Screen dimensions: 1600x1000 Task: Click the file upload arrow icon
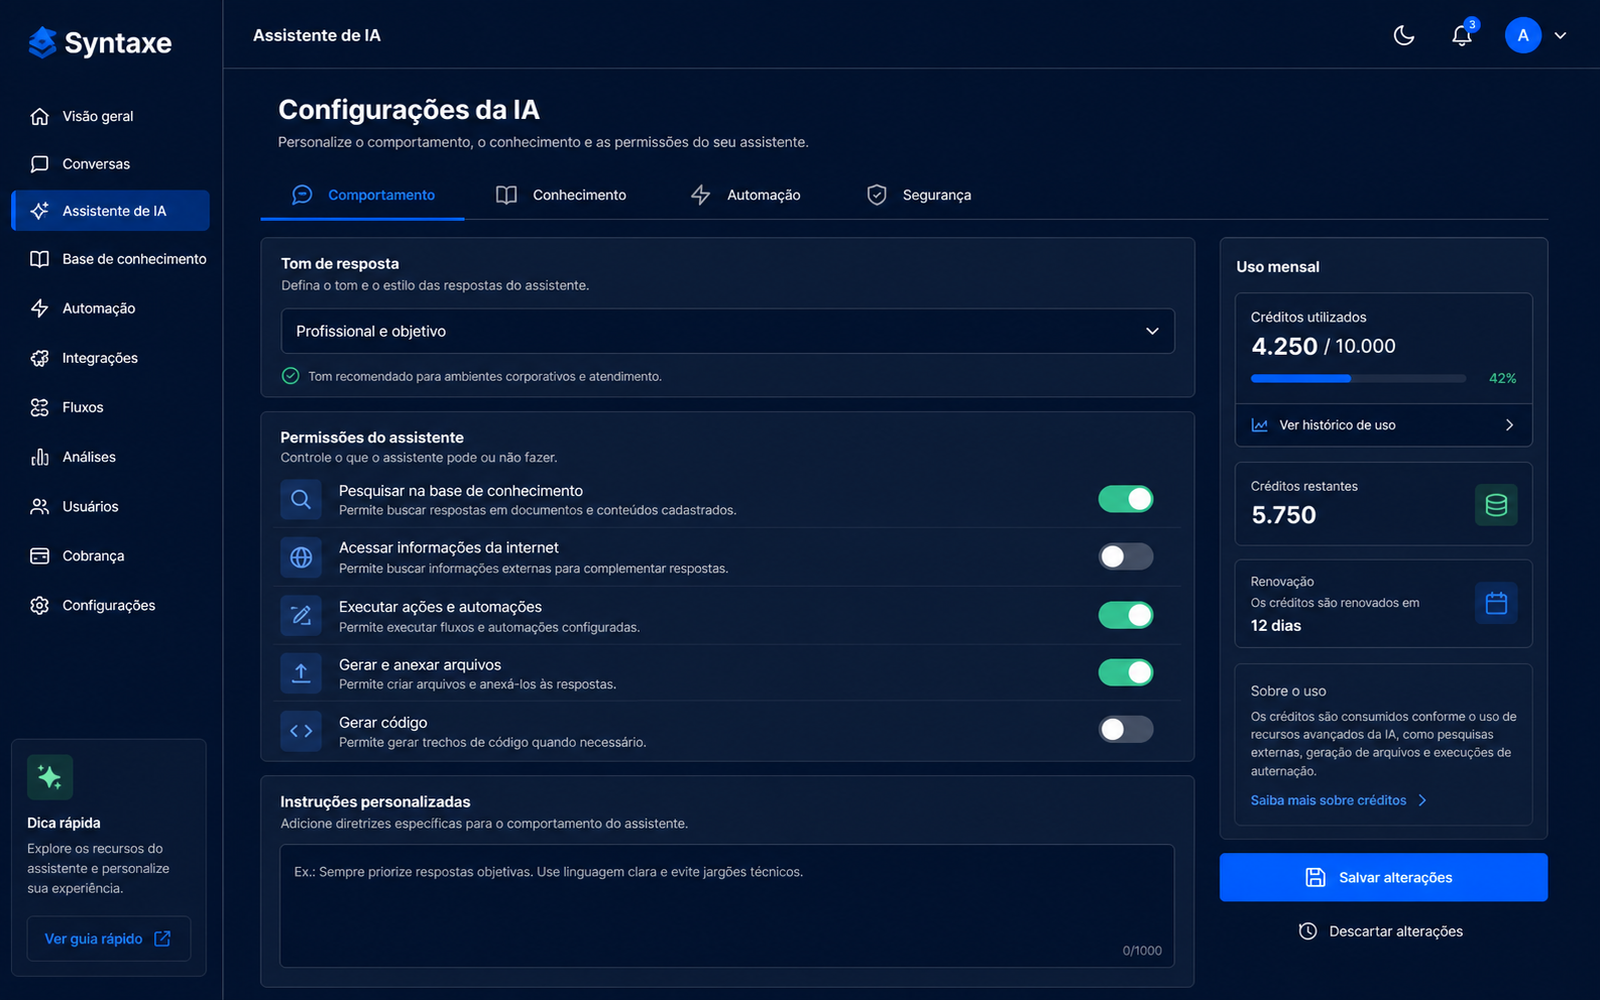tap(301, 673)
